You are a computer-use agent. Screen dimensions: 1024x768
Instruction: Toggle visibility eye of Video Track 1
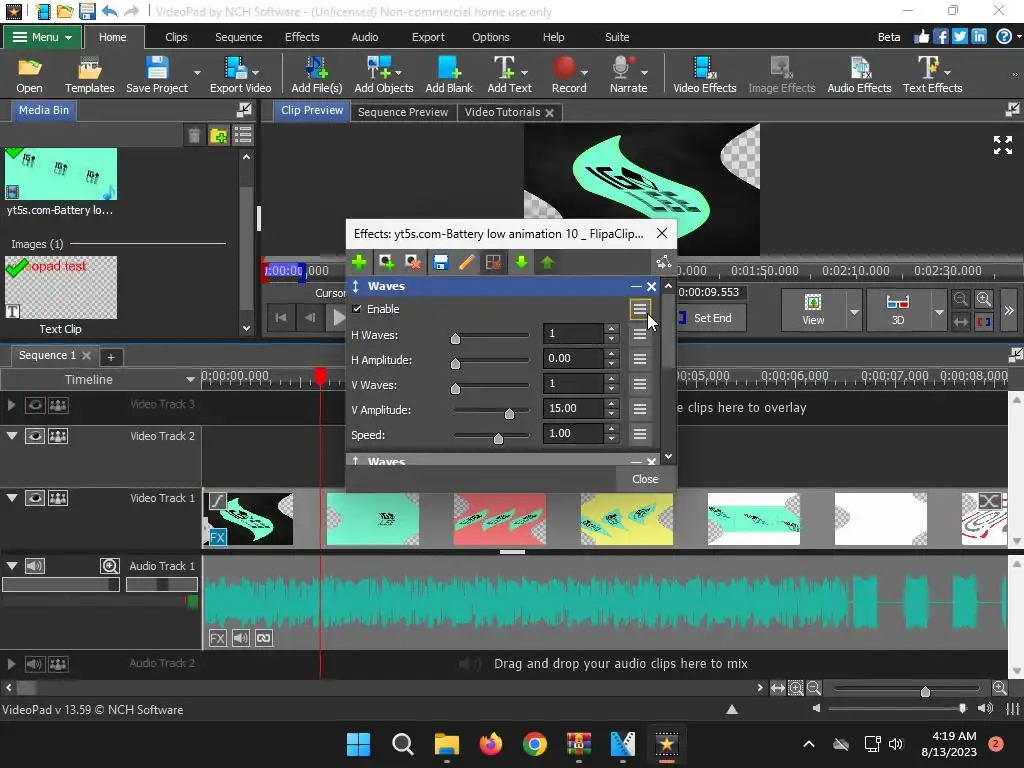click(x=35, y=498)
